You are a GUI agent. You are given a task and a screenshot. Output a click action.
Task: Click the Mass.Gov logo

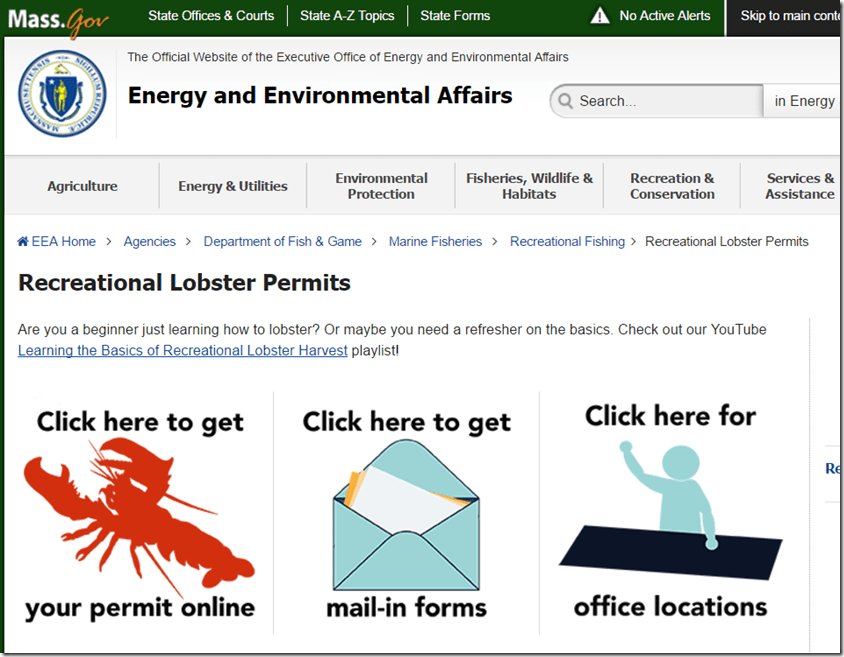(x=58, y=18)
